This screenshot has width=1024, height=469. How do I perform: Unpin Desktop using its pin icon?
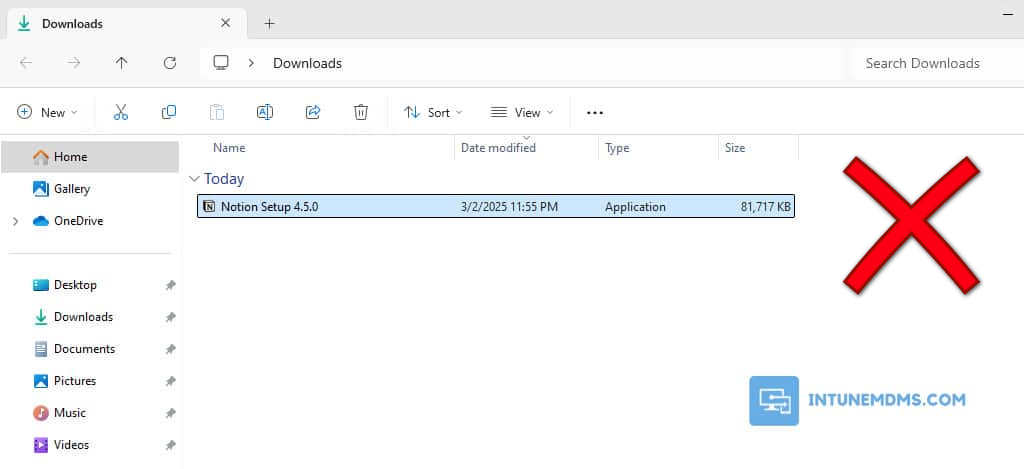170,285
